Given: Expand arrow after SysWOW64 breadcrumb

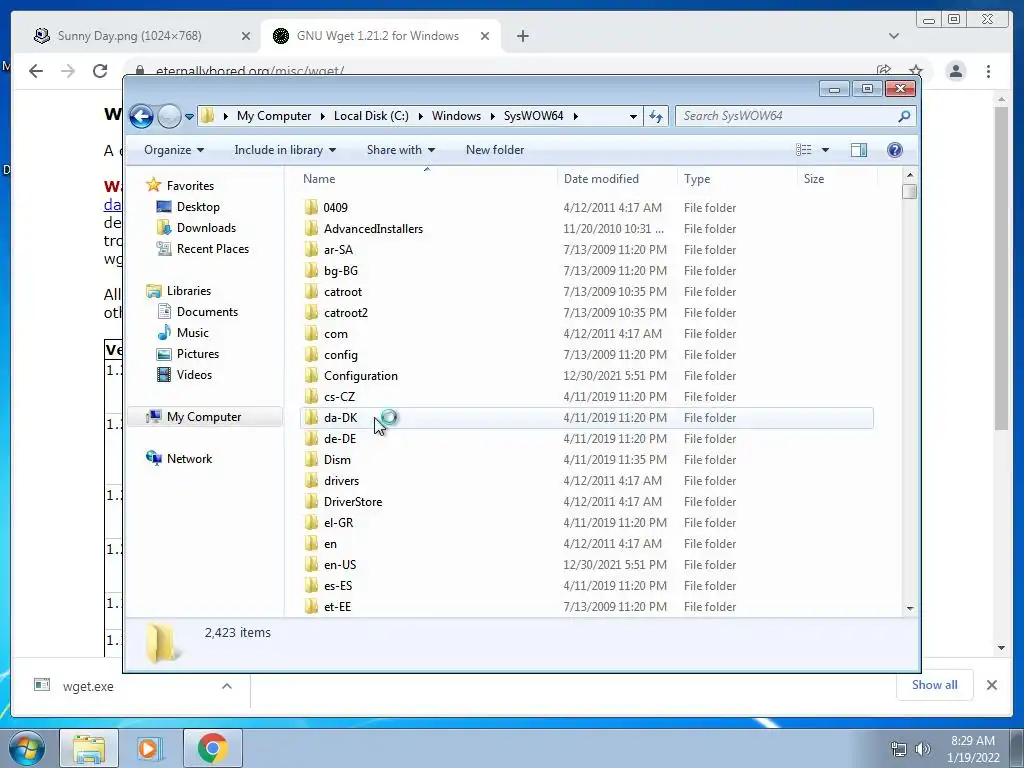Looking at the screenshot, I should (575, 116).
